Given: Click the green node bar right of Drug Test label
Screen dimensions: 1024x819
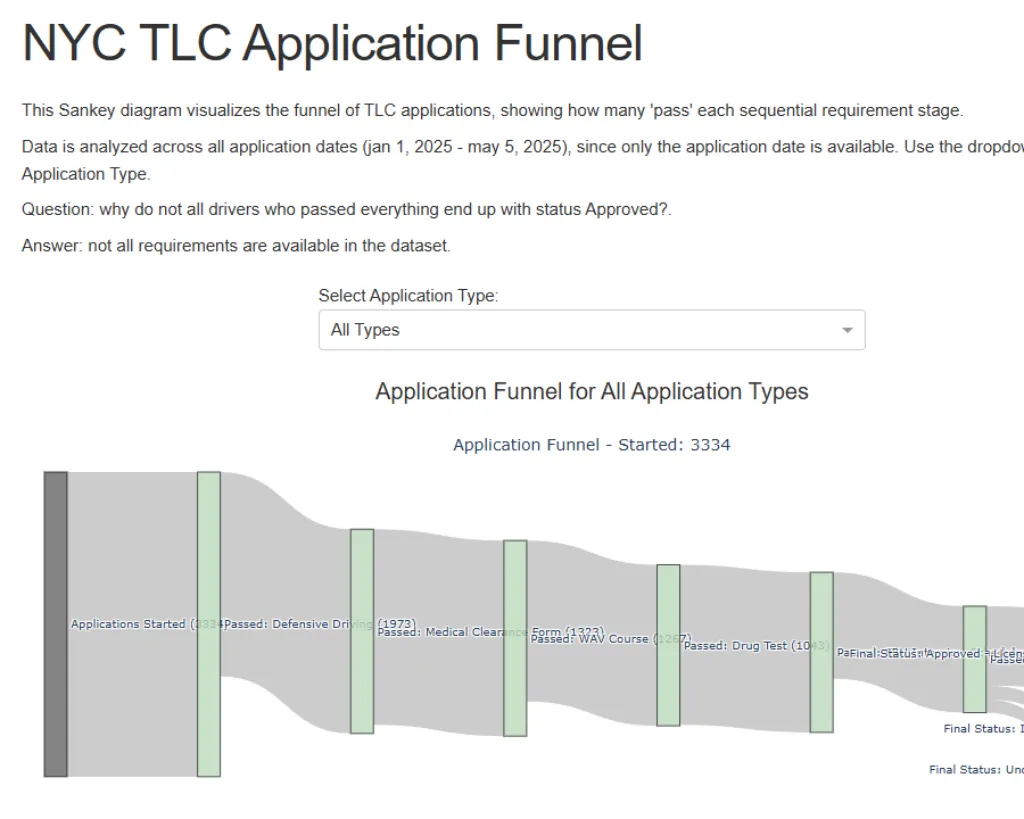Looking at the screenshot, I should pos(821,652).
